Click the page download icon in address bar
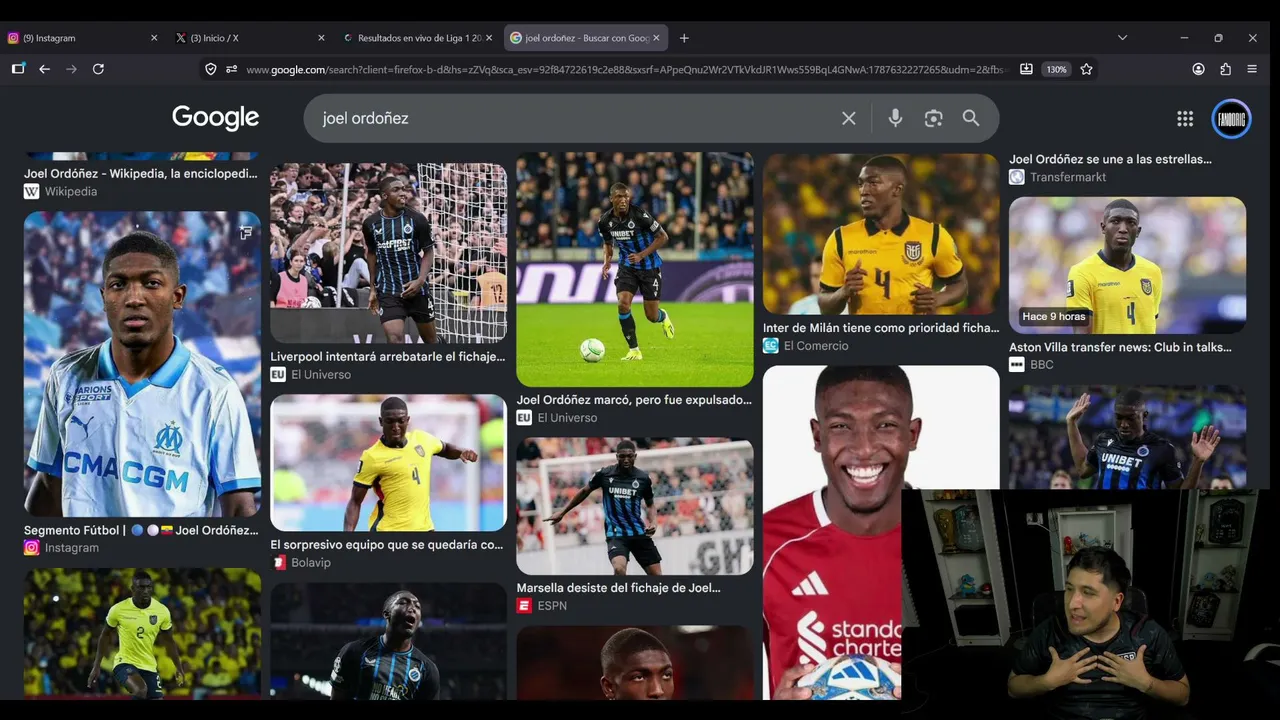Viewport: 1280px width, 720px height. [1026, 69]
